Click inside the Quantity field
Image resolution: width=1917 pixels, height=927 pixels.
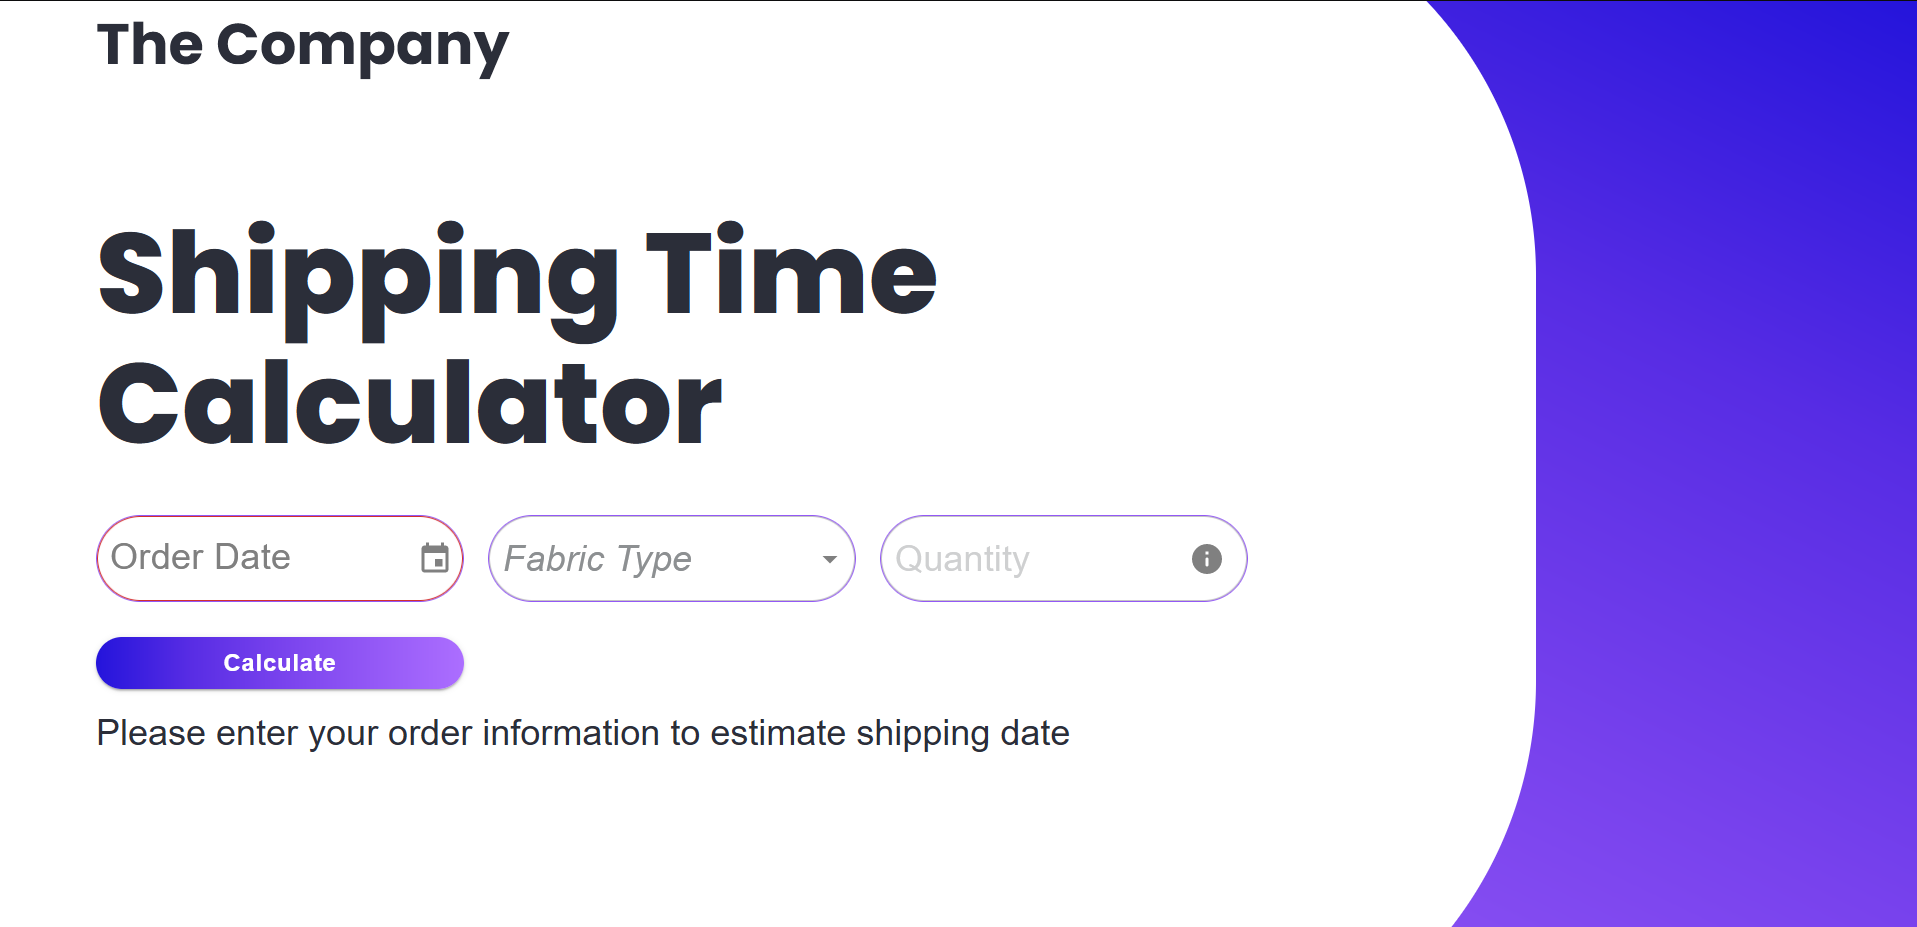(1020, 558)
